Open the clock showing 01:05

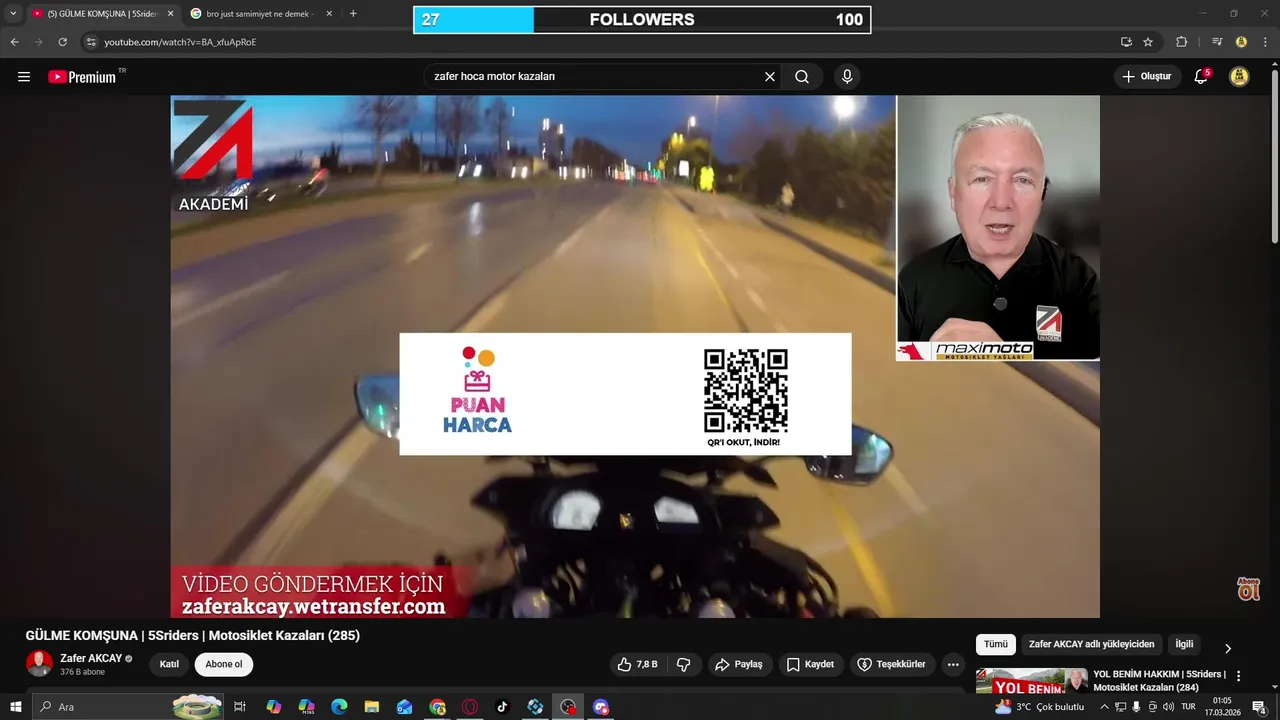(x=1222, y=707)
